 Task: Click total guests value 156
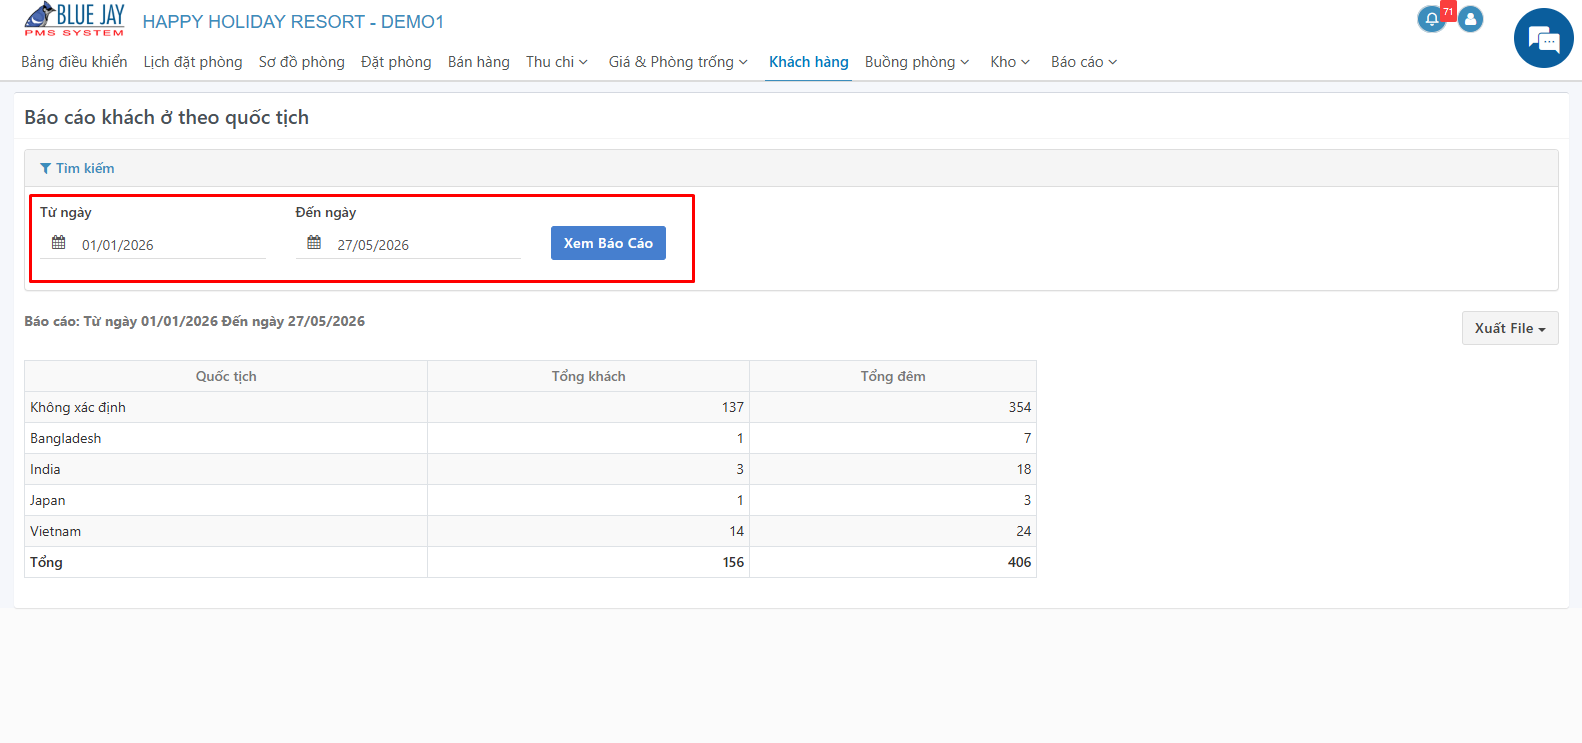tap(733, 562)
